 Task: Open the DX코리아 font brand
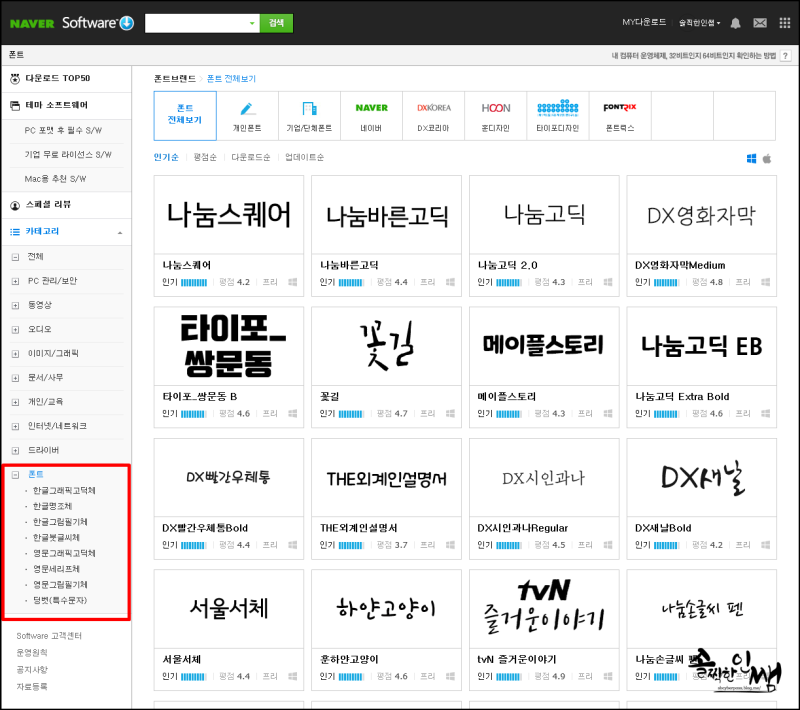(434, 116)
